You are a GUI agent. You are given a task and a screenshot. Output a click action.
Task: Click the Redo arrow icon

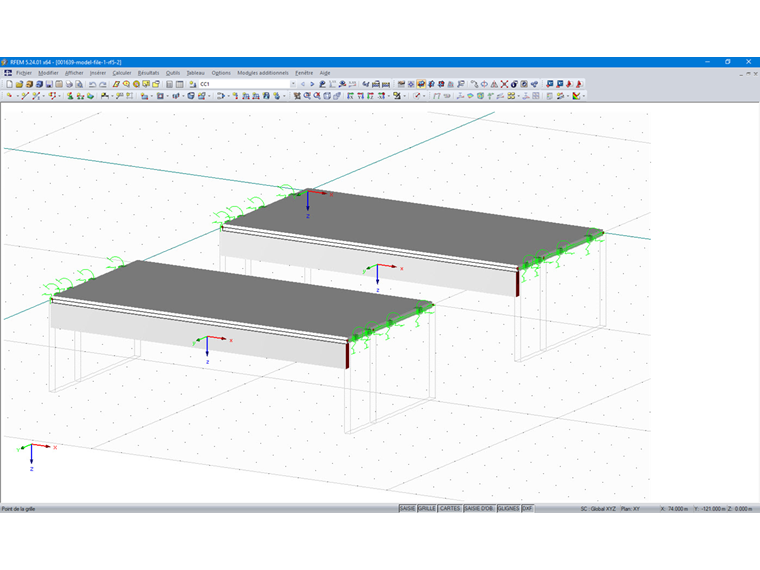tap(103, 84)
